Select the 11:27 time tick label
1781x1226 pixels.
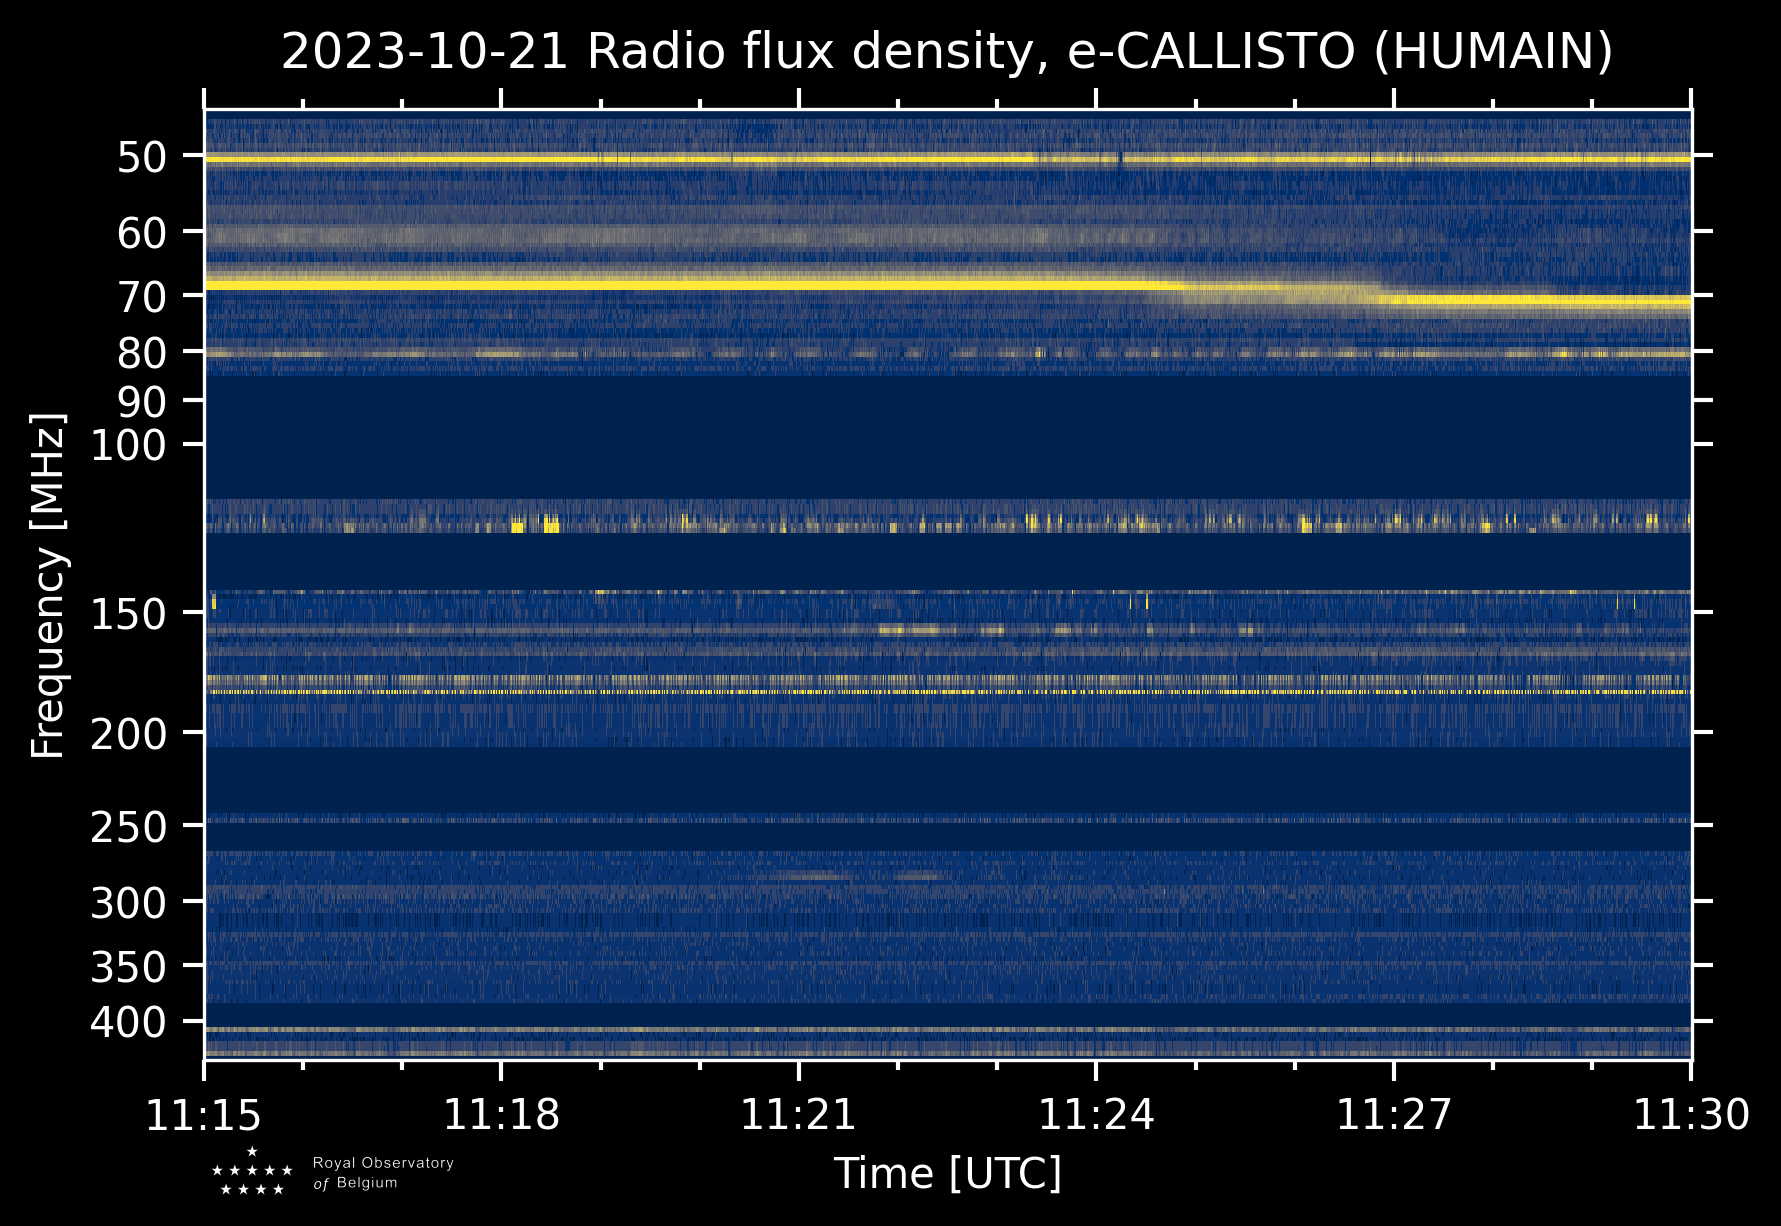click(1393, 1115)
